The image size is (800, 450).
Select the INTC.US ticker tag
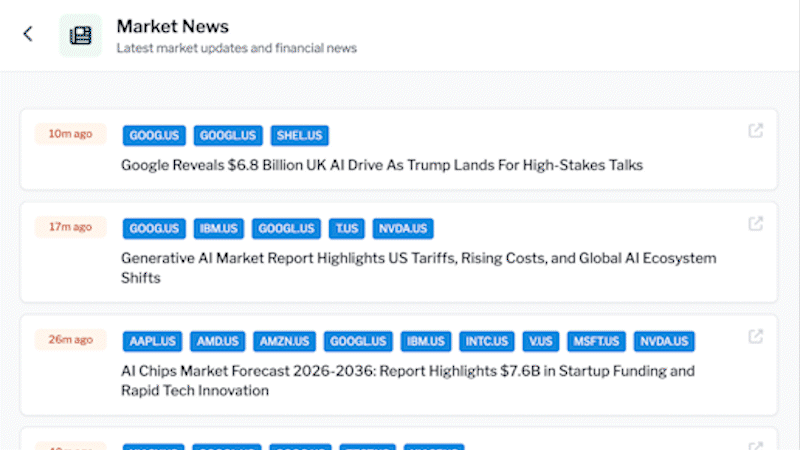tap(487, 341)
